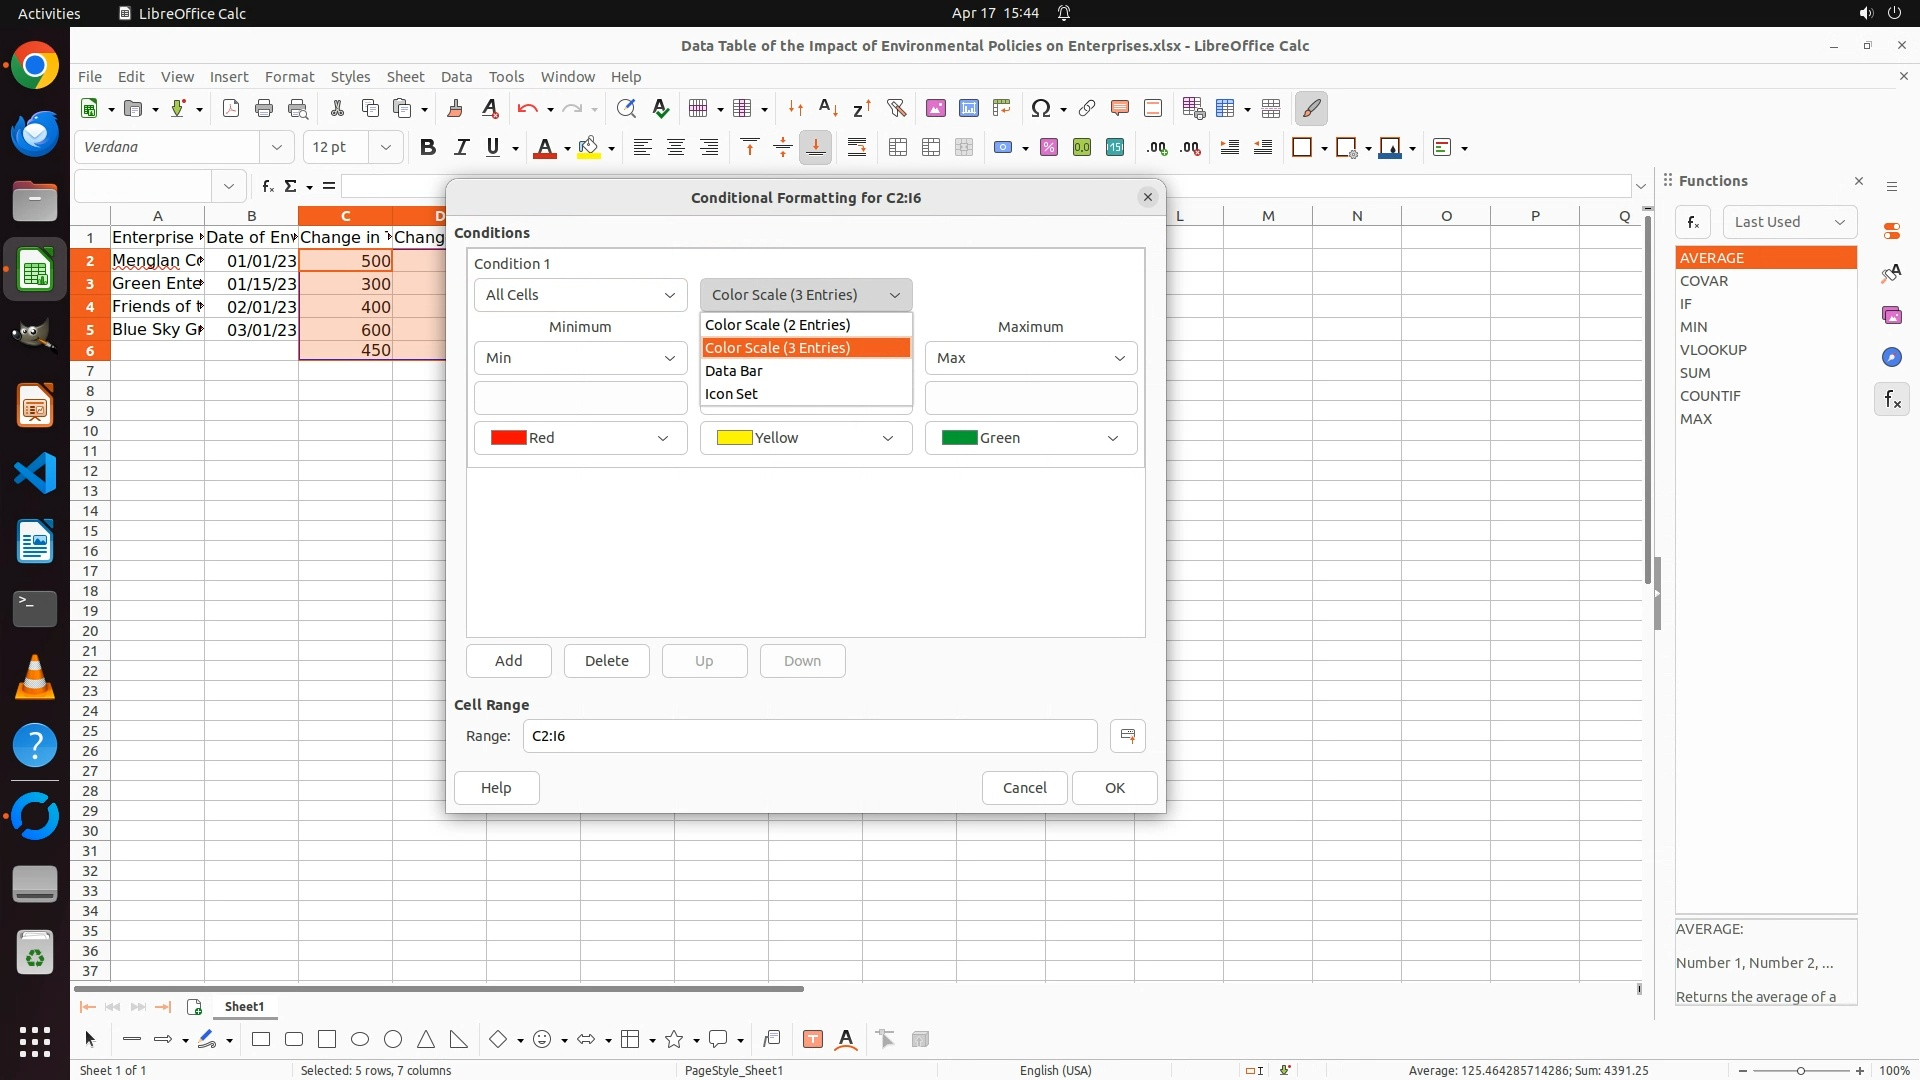Click the Insert Chart icon

click(x=968, y=109)
